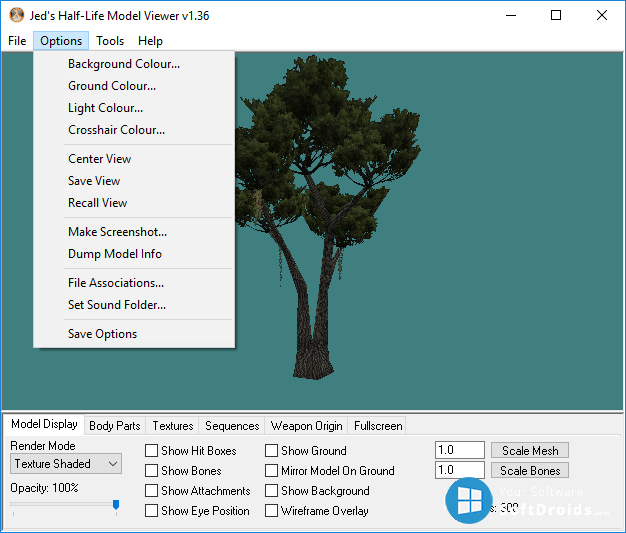This screenshot has width=626, height=533.
Task: Close the open Options menu
Action: (x=61, y=41)
